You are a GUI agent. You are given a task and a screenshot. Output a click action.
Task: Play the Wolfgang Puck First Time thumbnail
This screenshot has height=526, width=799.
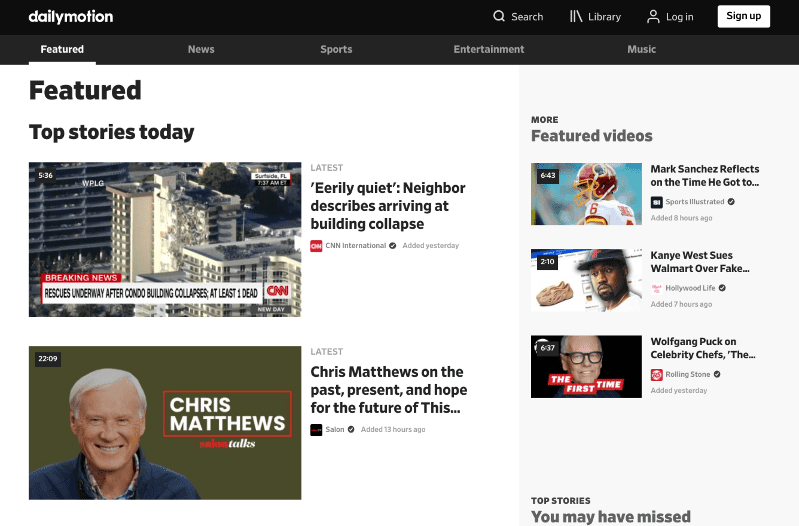coord(587,366)
